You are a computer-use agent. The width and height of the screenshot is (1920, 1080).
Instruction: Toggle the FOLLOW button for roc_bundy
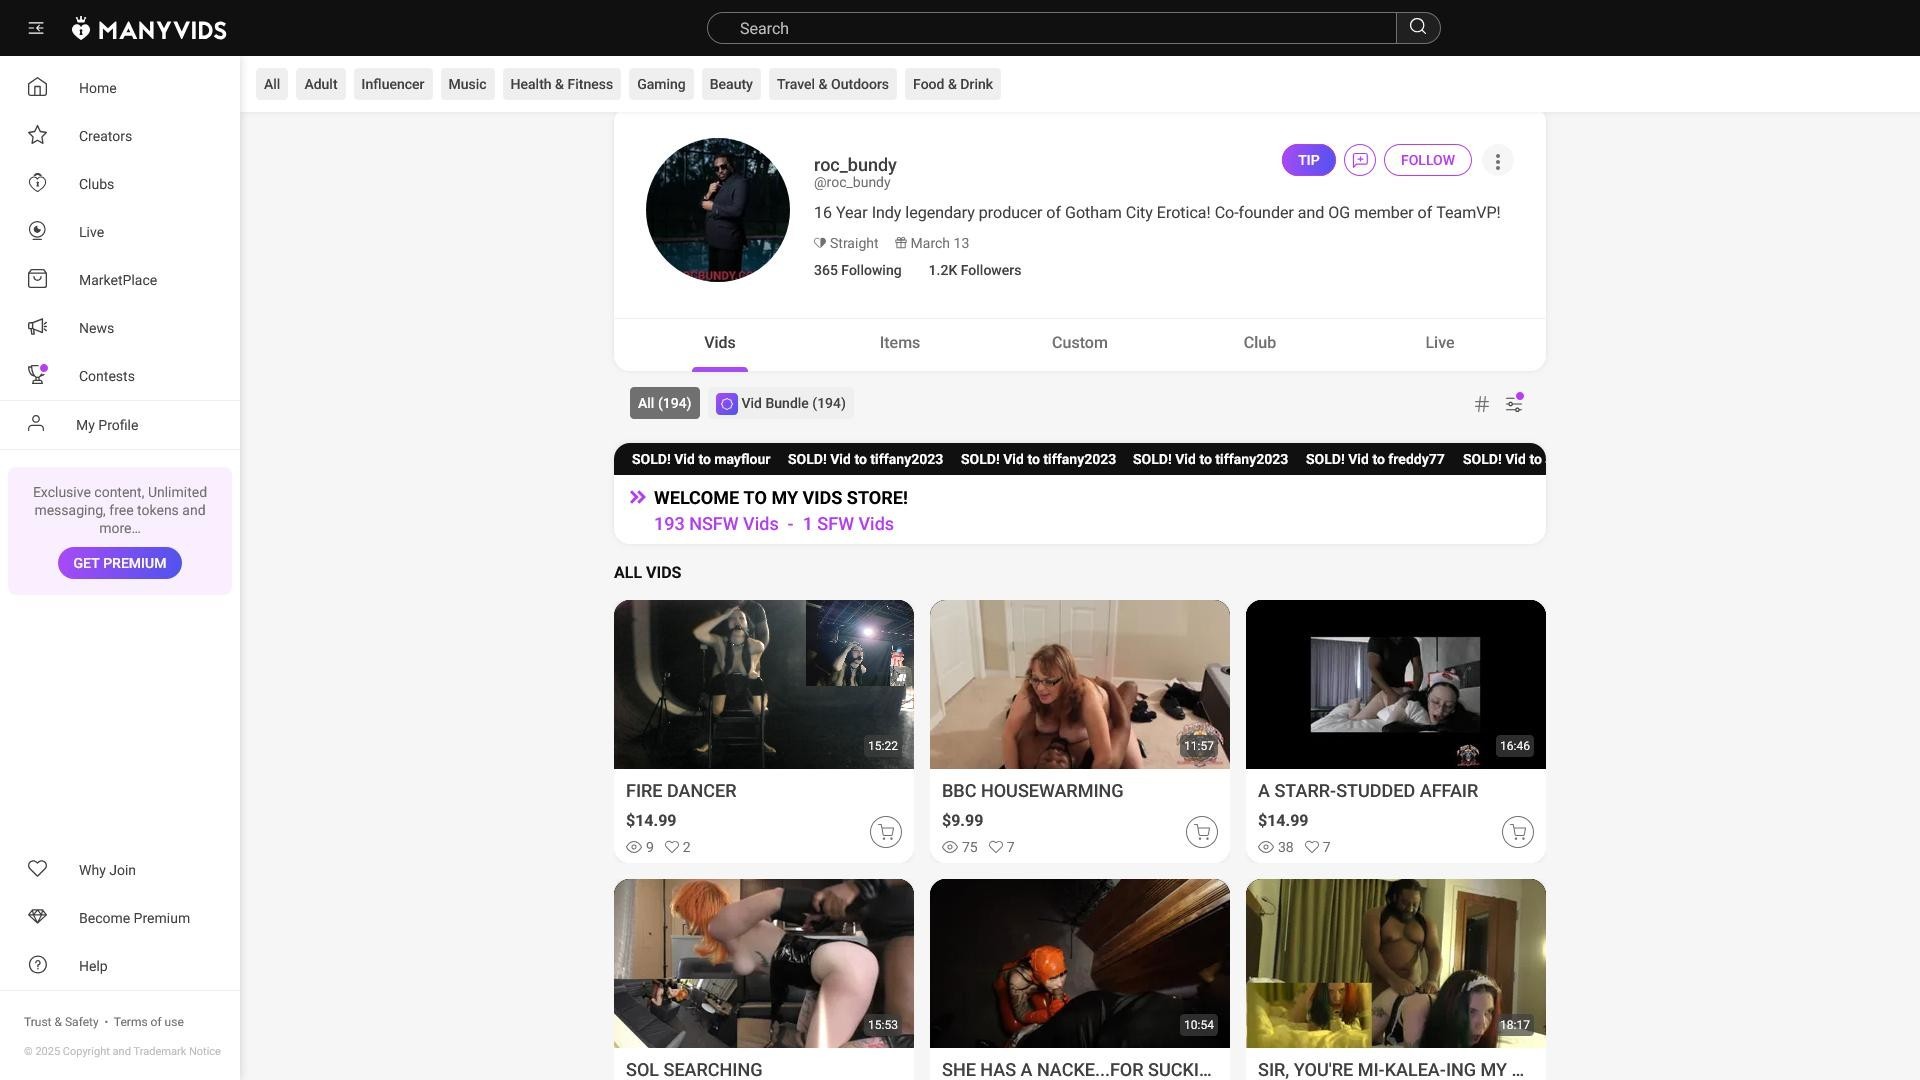(1427, 160)
